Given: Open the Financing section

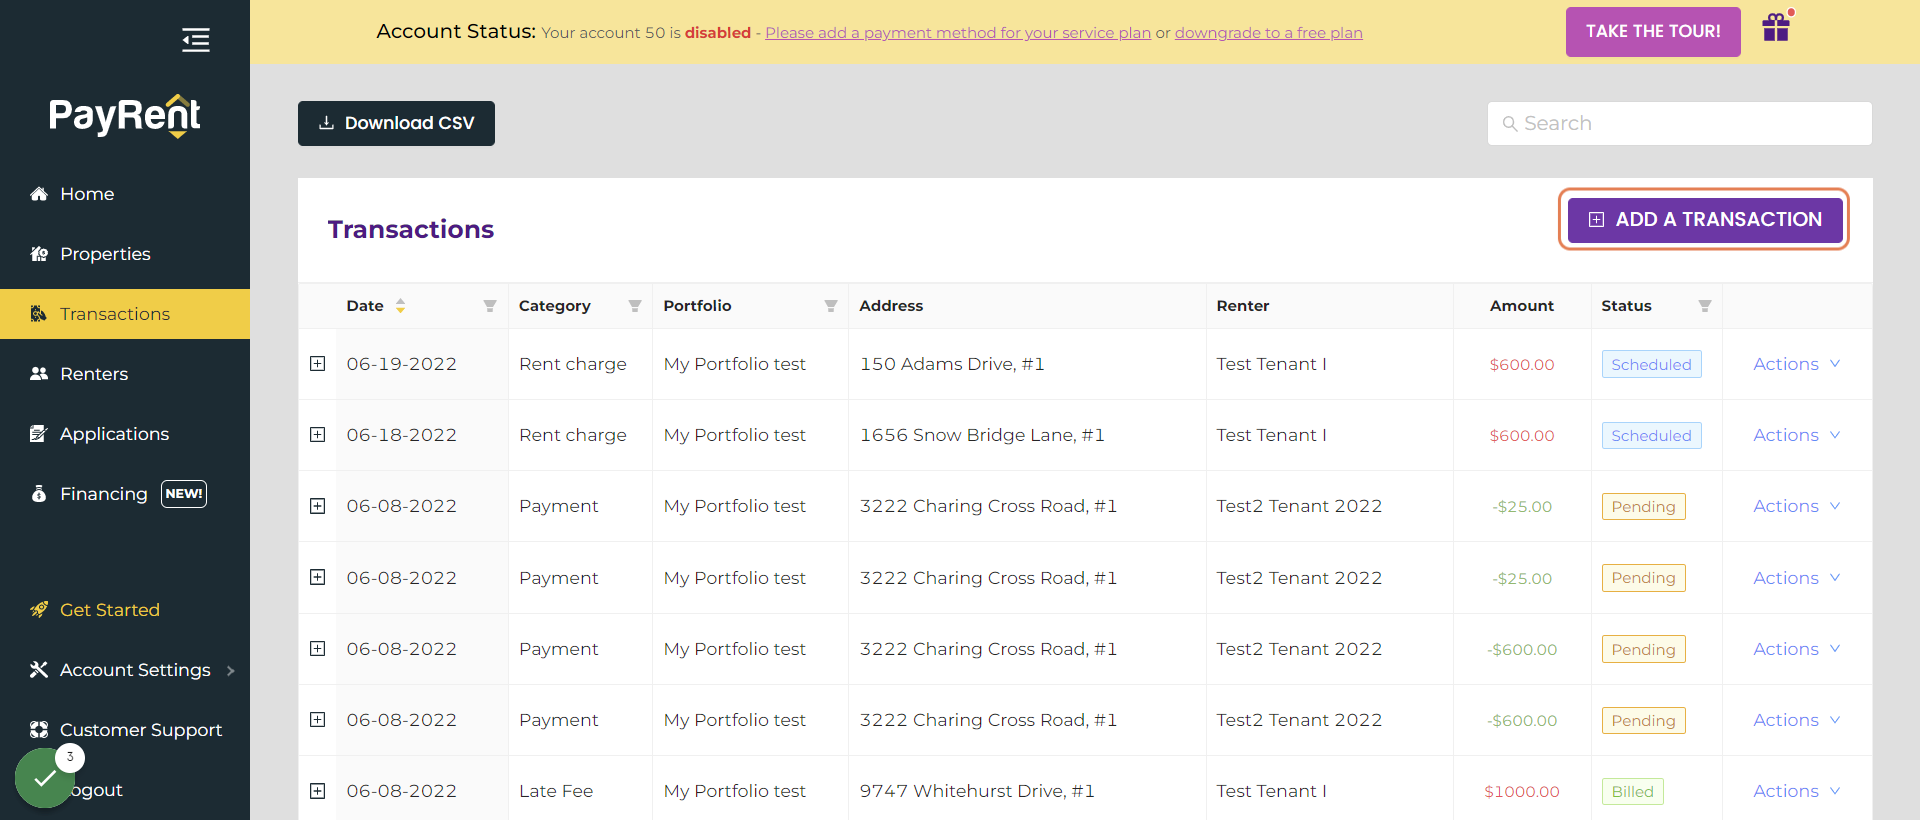Looking at the screenshot, I should click(125, 494).
